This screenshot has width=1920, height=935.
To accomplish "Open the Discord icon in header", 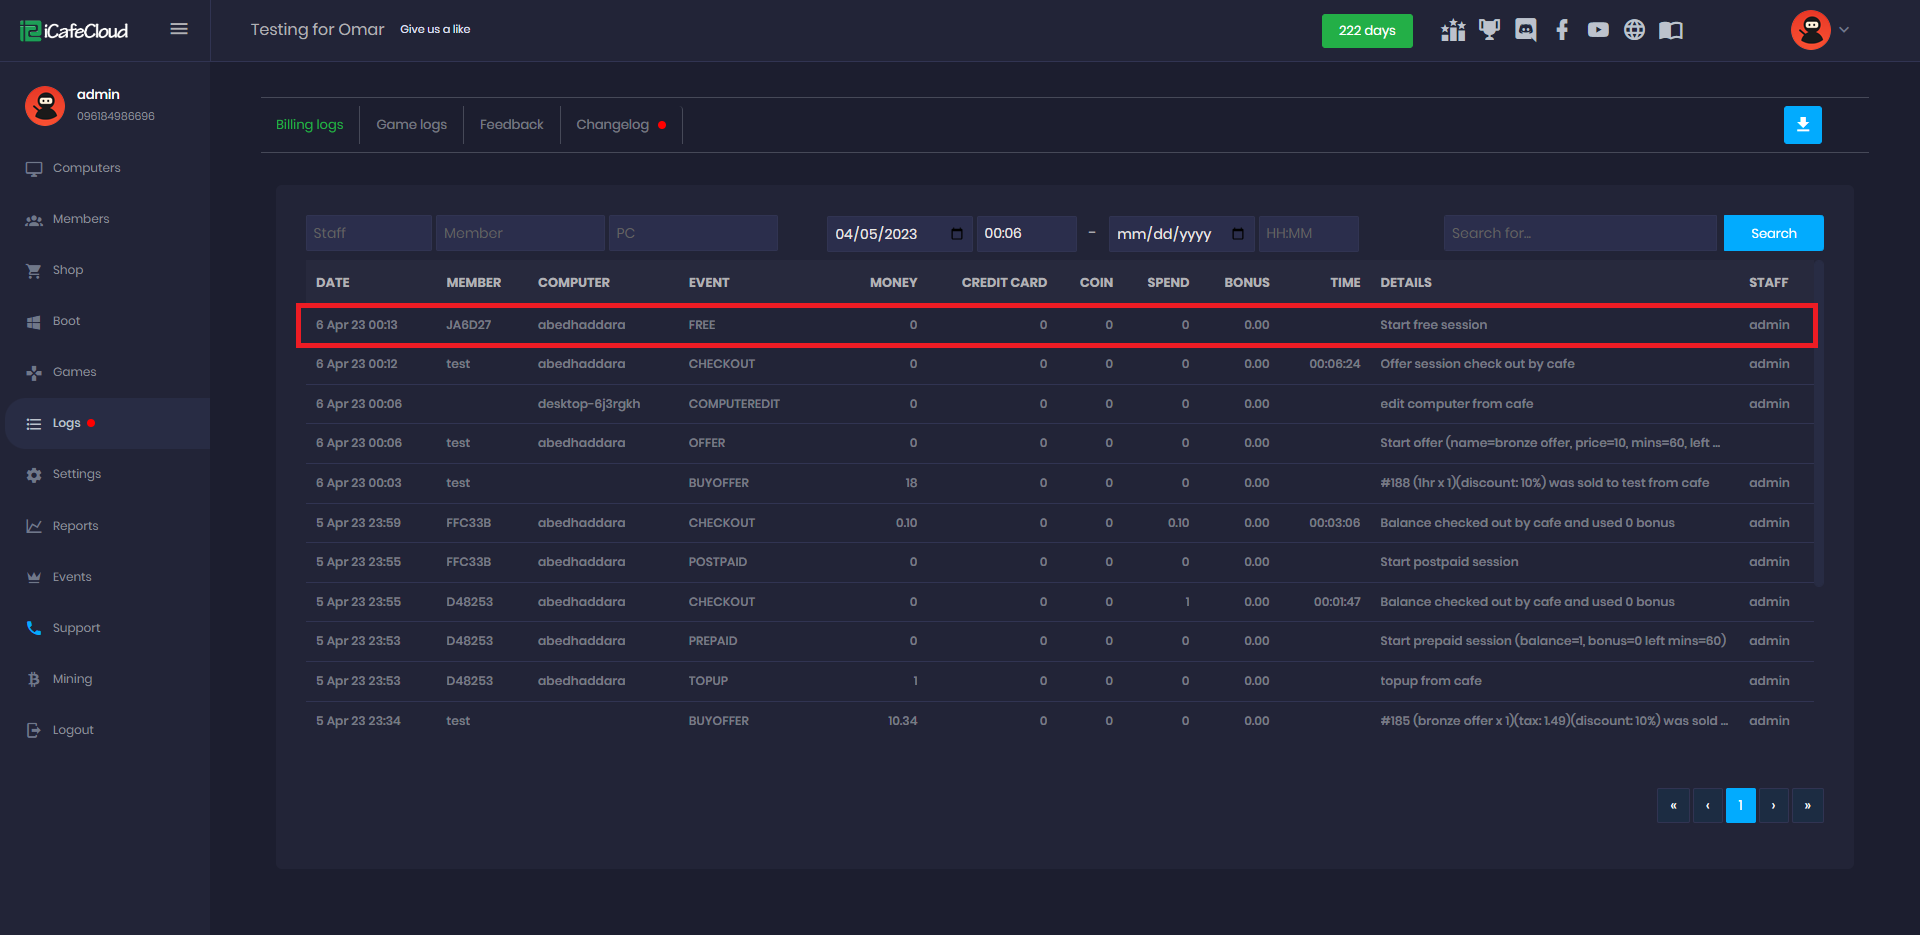I will (x=1525, y=30).
